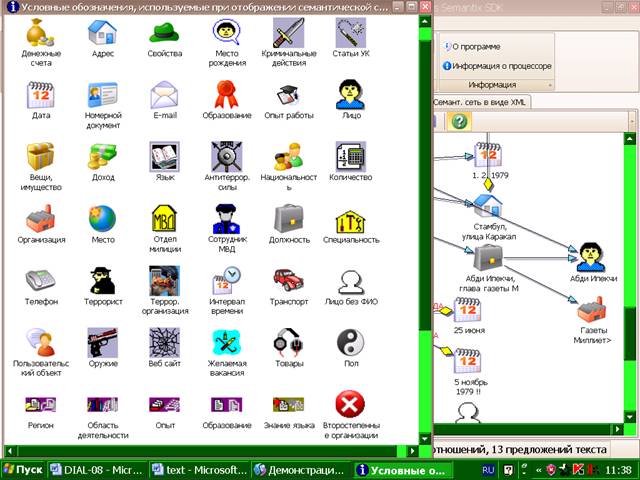Select the Лицо без ФИО icon in legend

(351, 282)
